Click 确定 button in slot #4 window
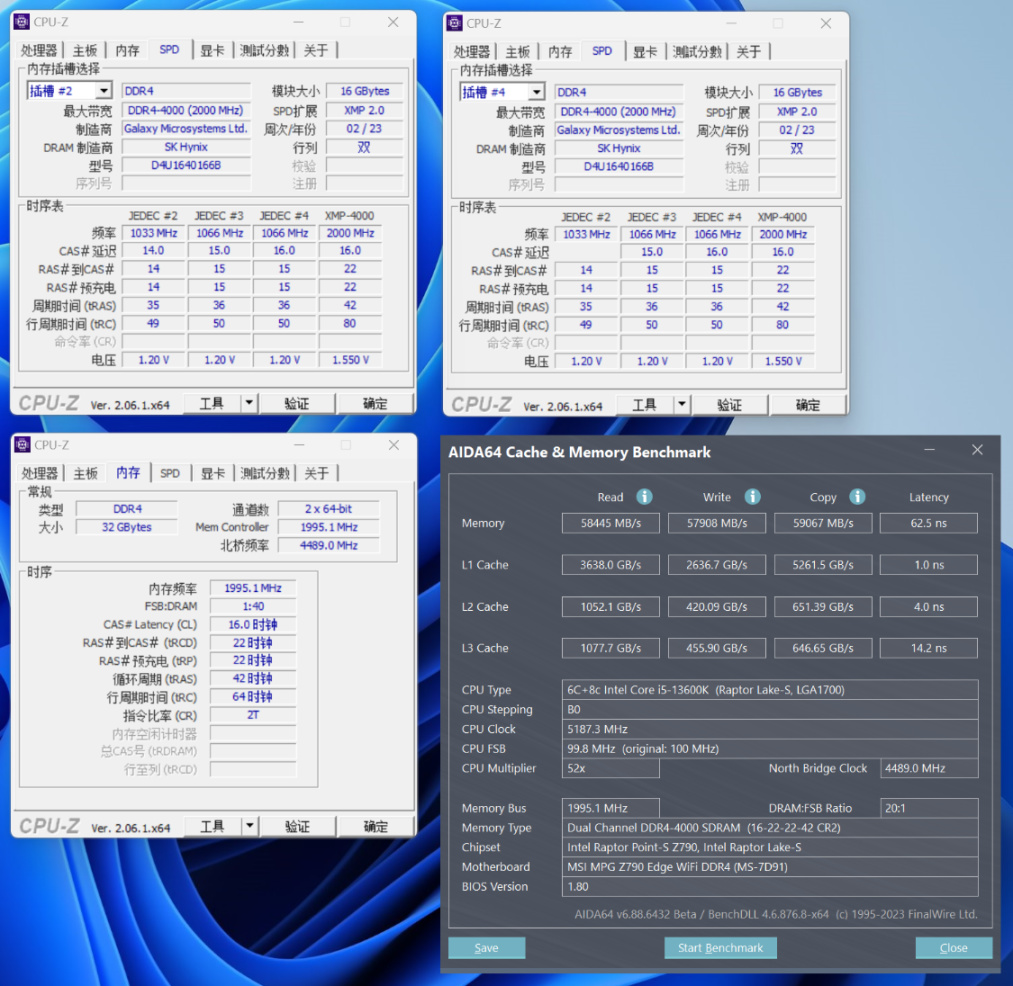The width and height of the screenshot is (1013, 986). pyautogui.click(x=808, y=404)
